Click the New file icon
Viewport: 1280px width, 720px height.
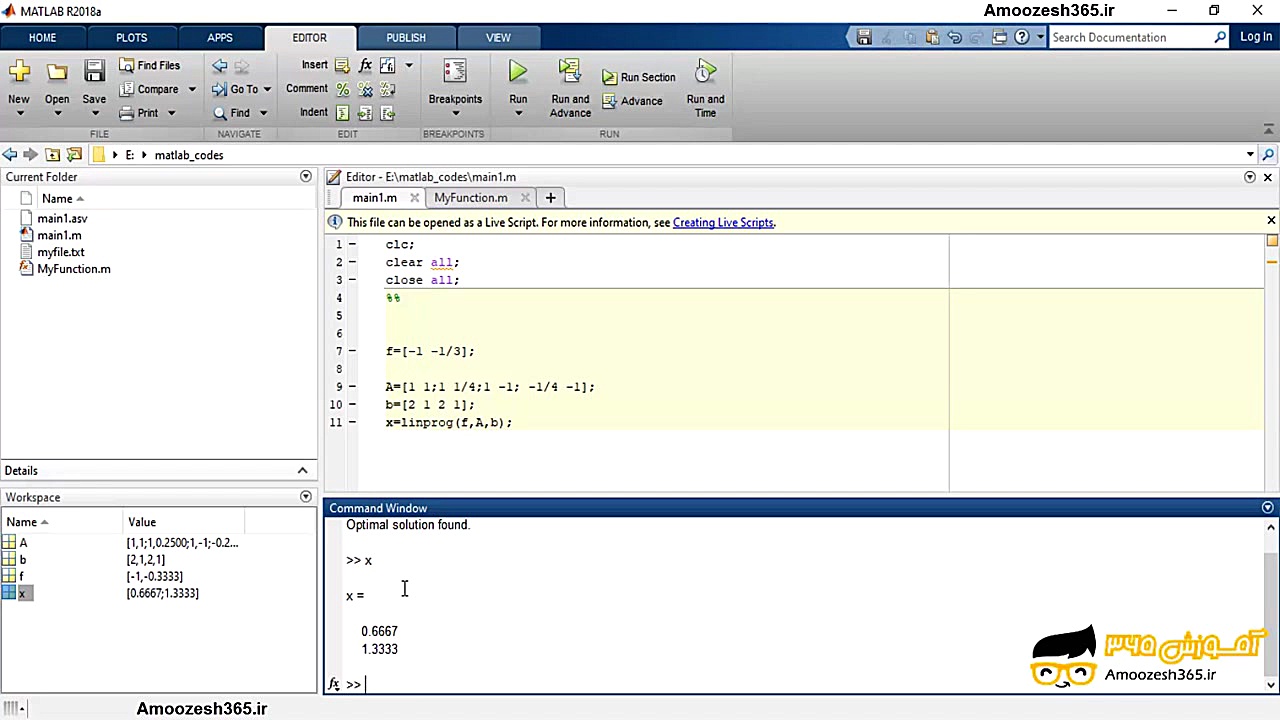19,72
